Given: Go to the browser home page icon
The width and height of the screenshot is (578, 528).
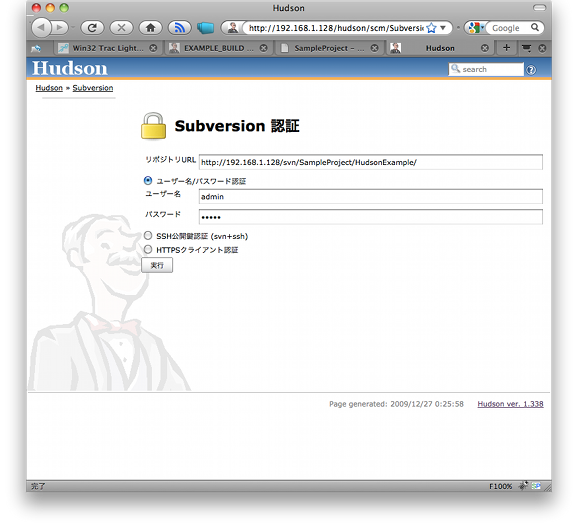Looking at the screenshot, I should pos(150,28).
